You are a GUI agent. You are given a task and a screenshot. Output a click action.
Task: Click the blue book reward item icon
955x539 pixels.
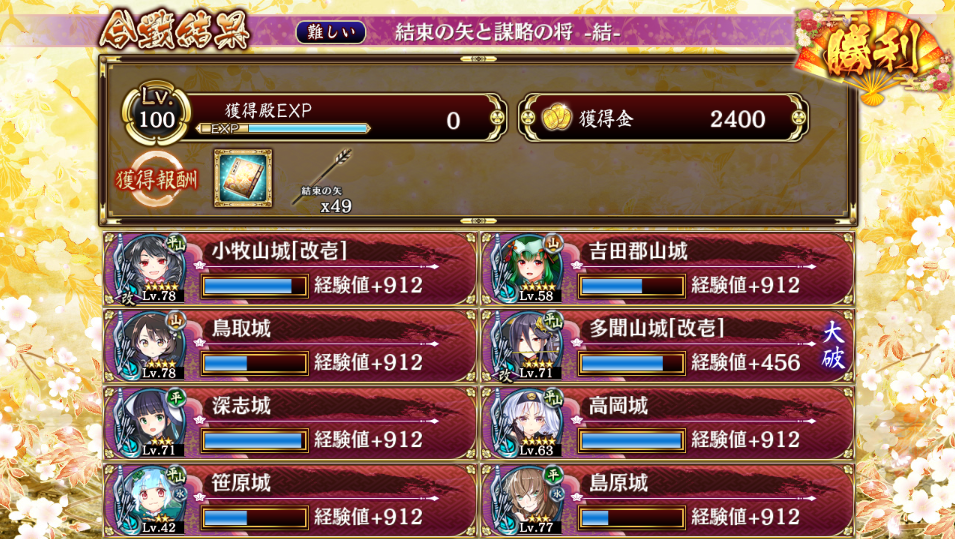243,178
